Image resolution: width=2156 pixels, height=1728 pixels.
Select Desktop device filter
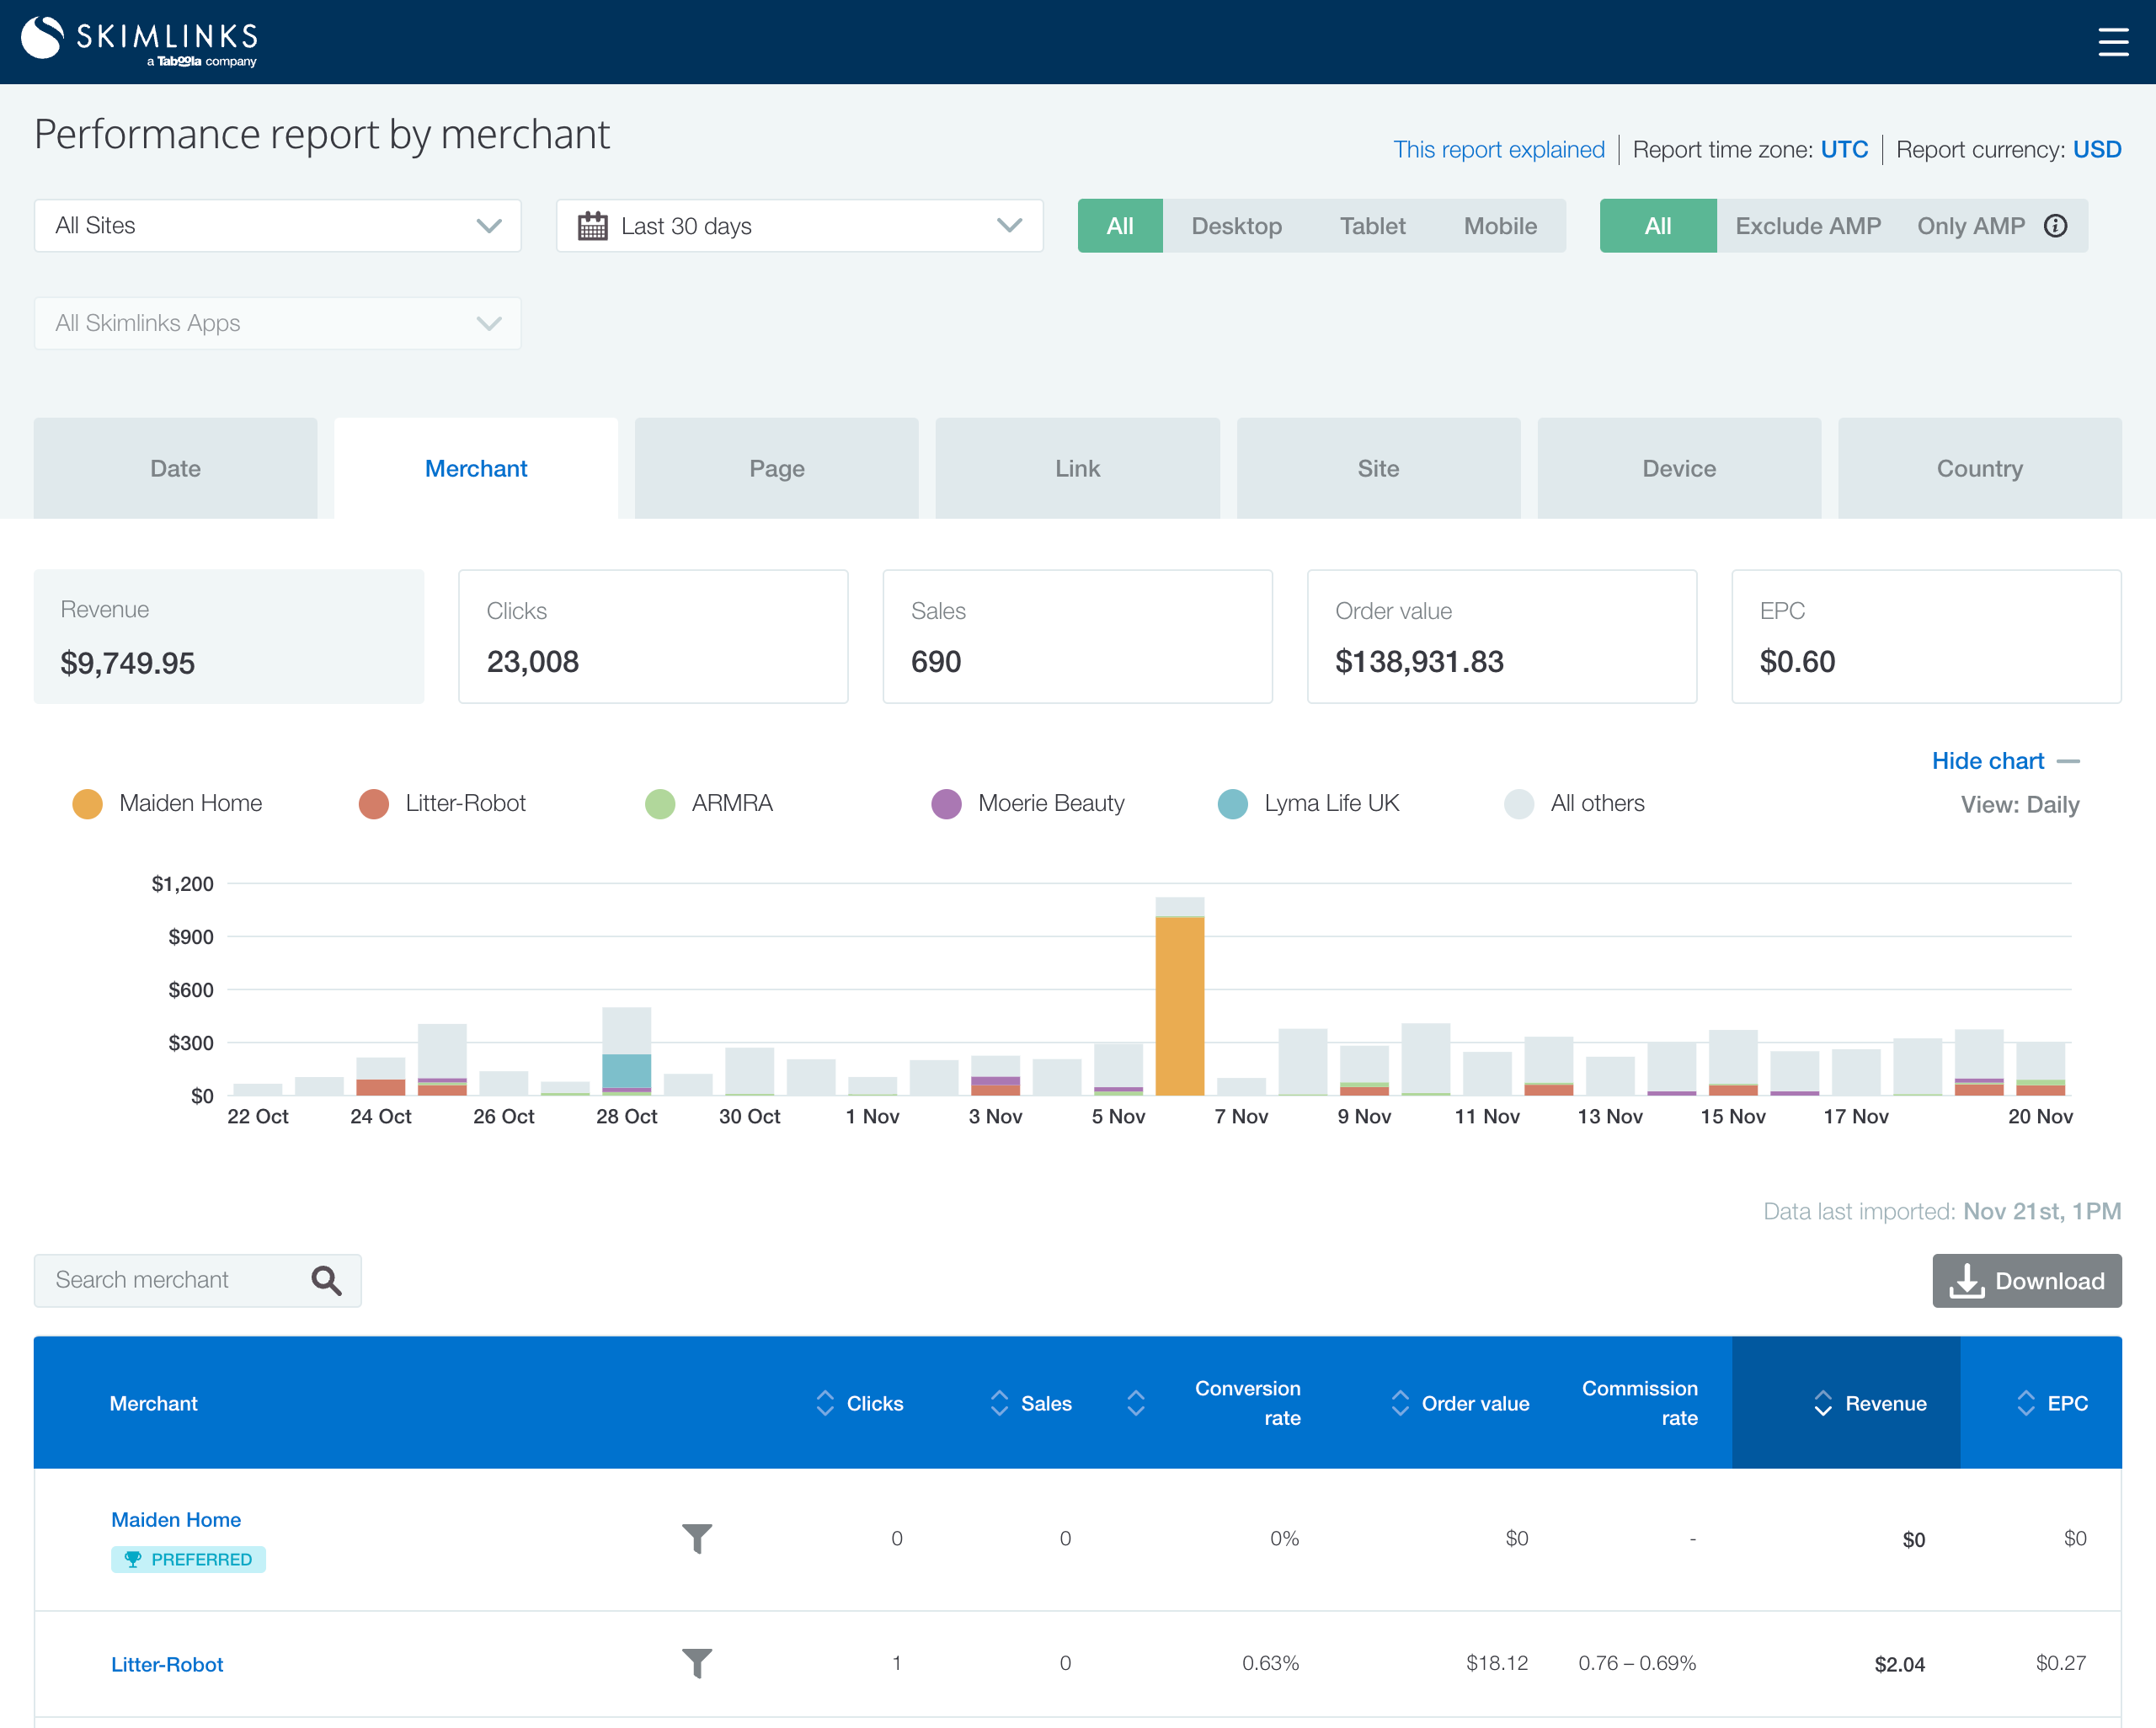coord(1236,226)
